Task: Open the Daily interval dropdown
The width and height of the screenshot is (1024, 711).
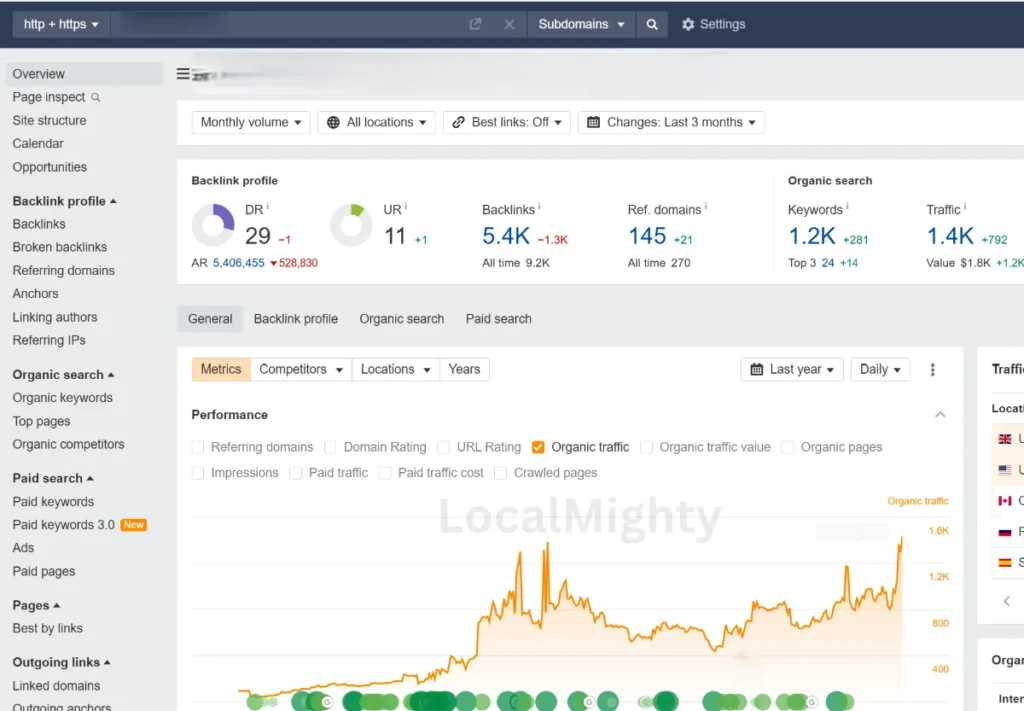Action: coord(880,370)
